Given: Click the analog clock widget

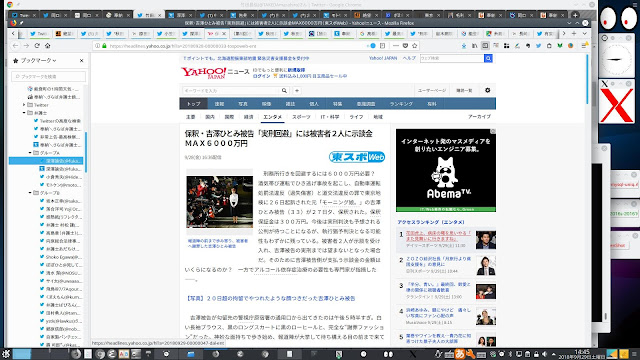Looking at the screenshot, I should [616, 60].
